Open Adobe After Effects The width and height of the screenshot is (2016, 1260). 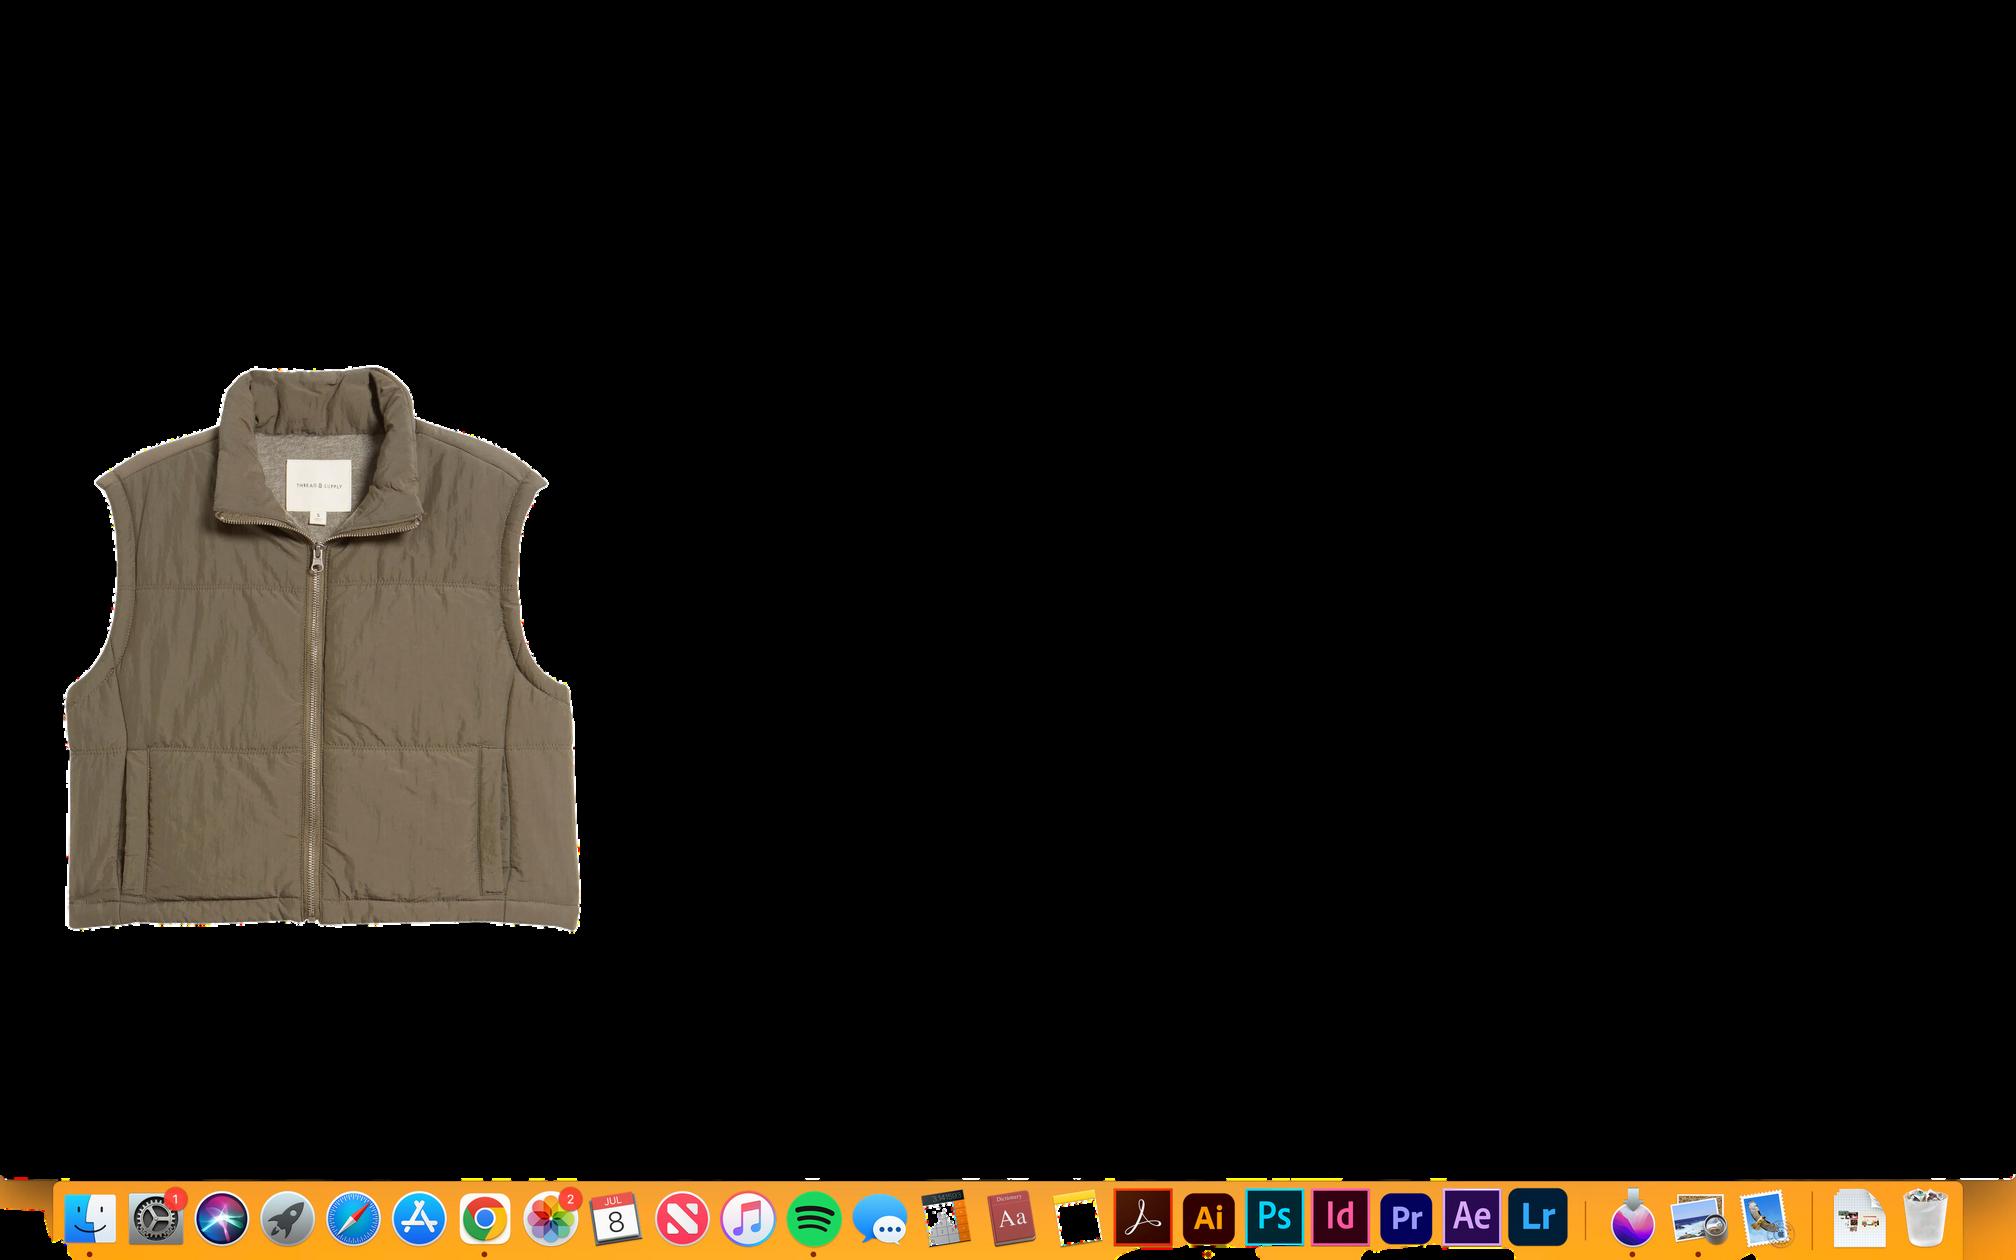click(x=1472, y=1217)
